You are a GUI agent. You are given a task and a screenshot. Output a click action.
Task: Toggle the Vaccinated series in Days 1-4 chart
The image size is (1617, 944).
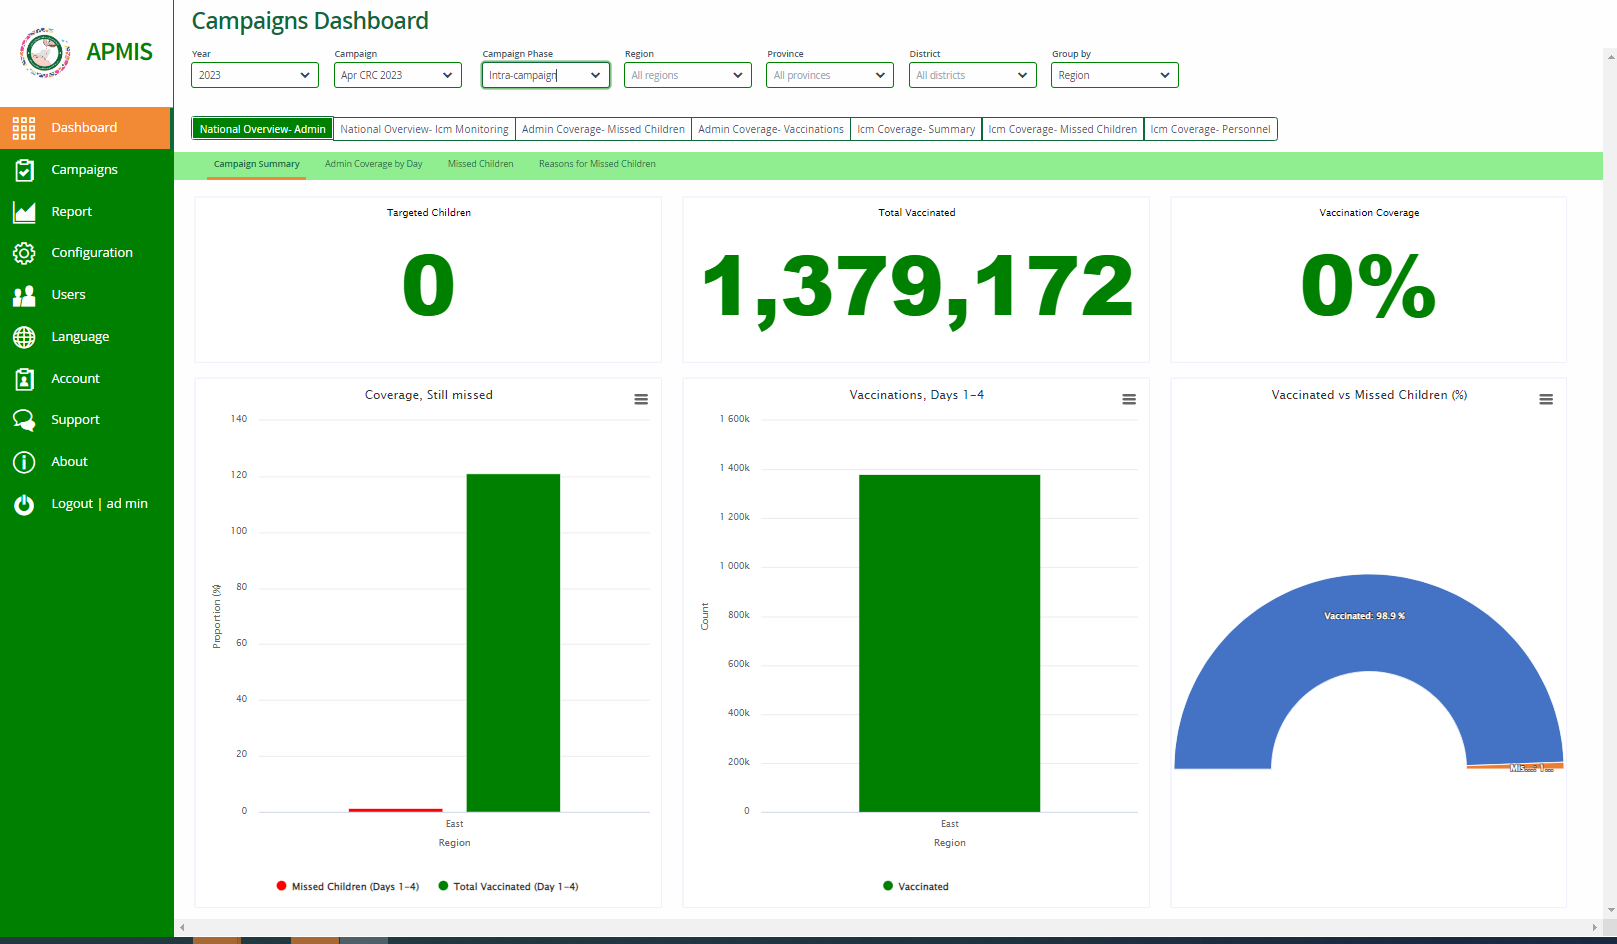tap(915, 886)
